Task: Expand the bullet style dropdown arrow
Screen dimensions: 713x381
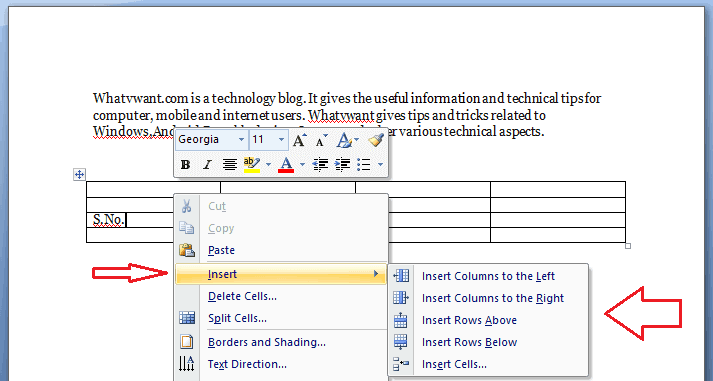Action: (380, 164)
